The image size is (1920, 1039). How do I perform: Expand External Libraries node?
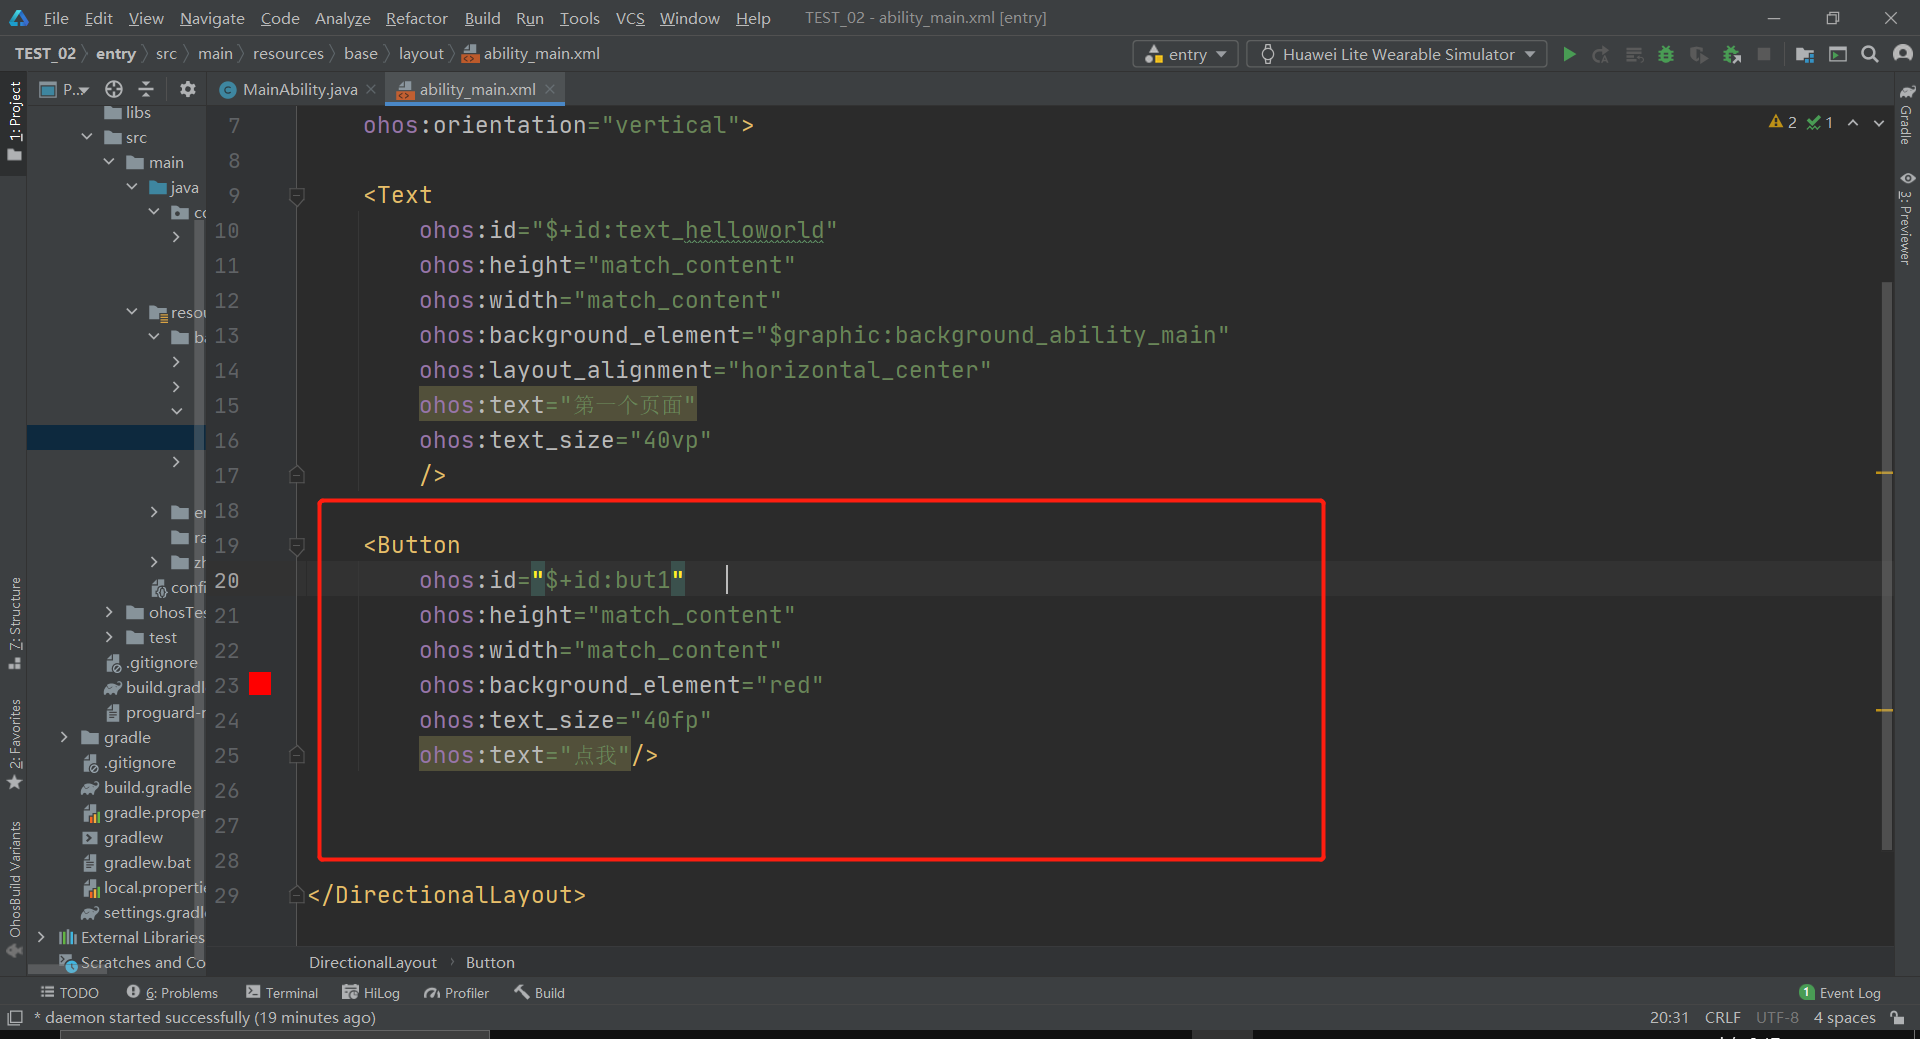click(x=41, y=937)
